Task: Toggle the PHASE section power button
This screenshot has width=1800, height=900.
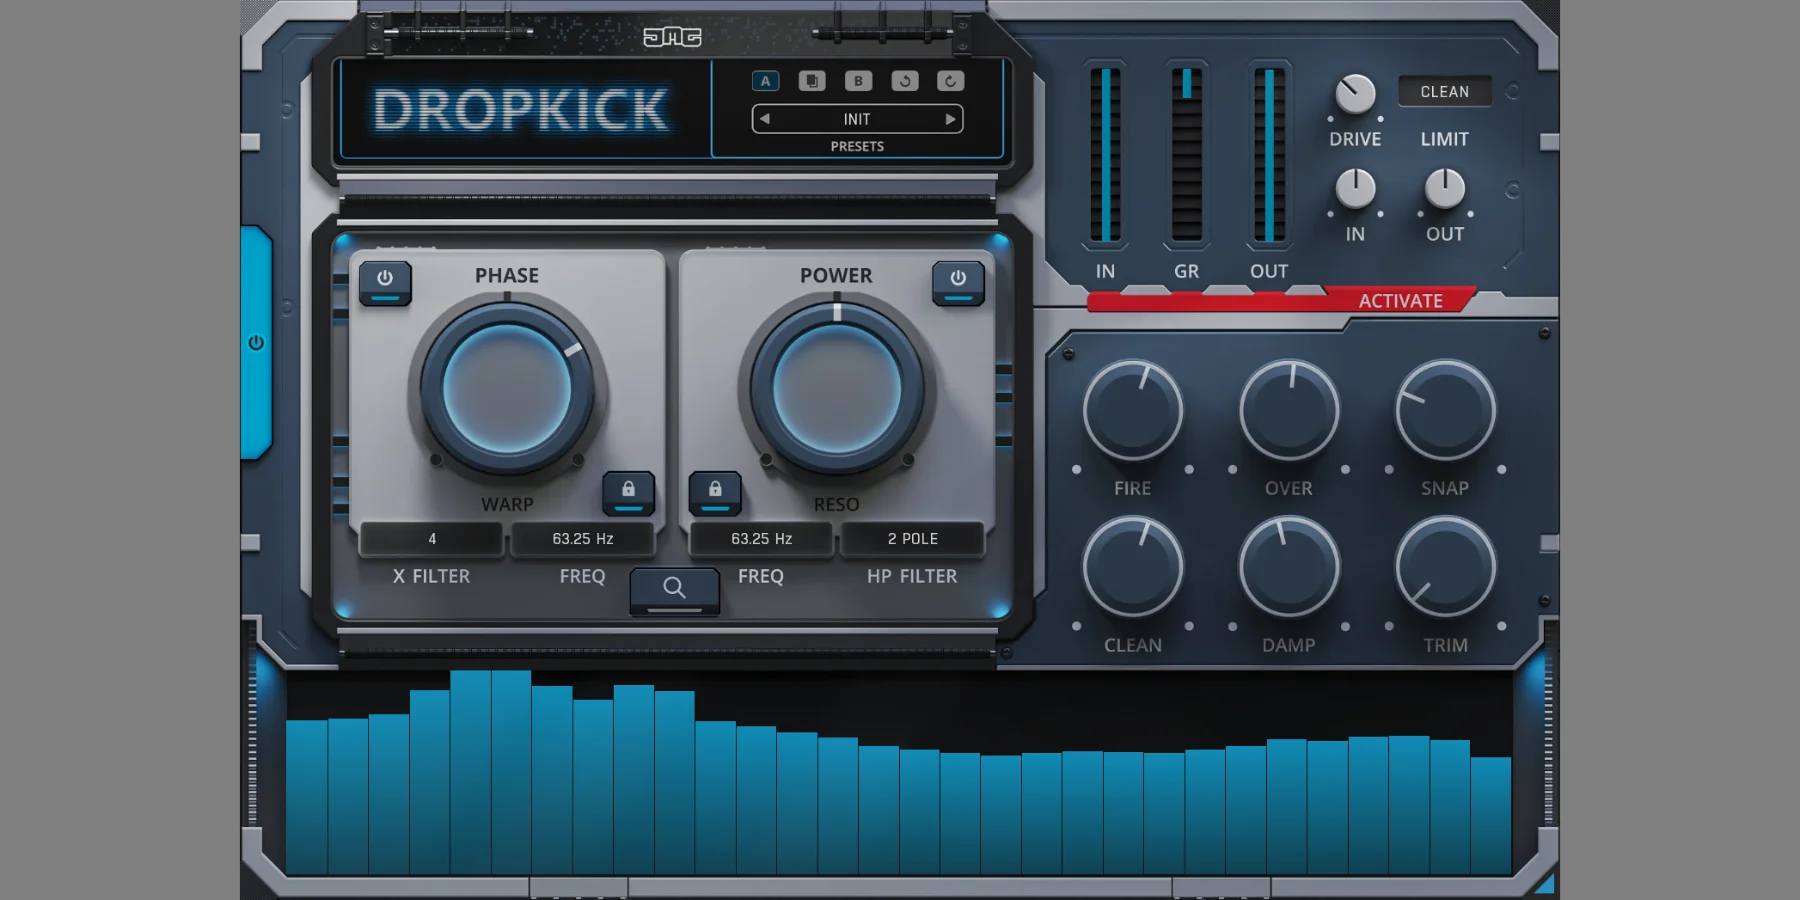Action: click(385, 281)
